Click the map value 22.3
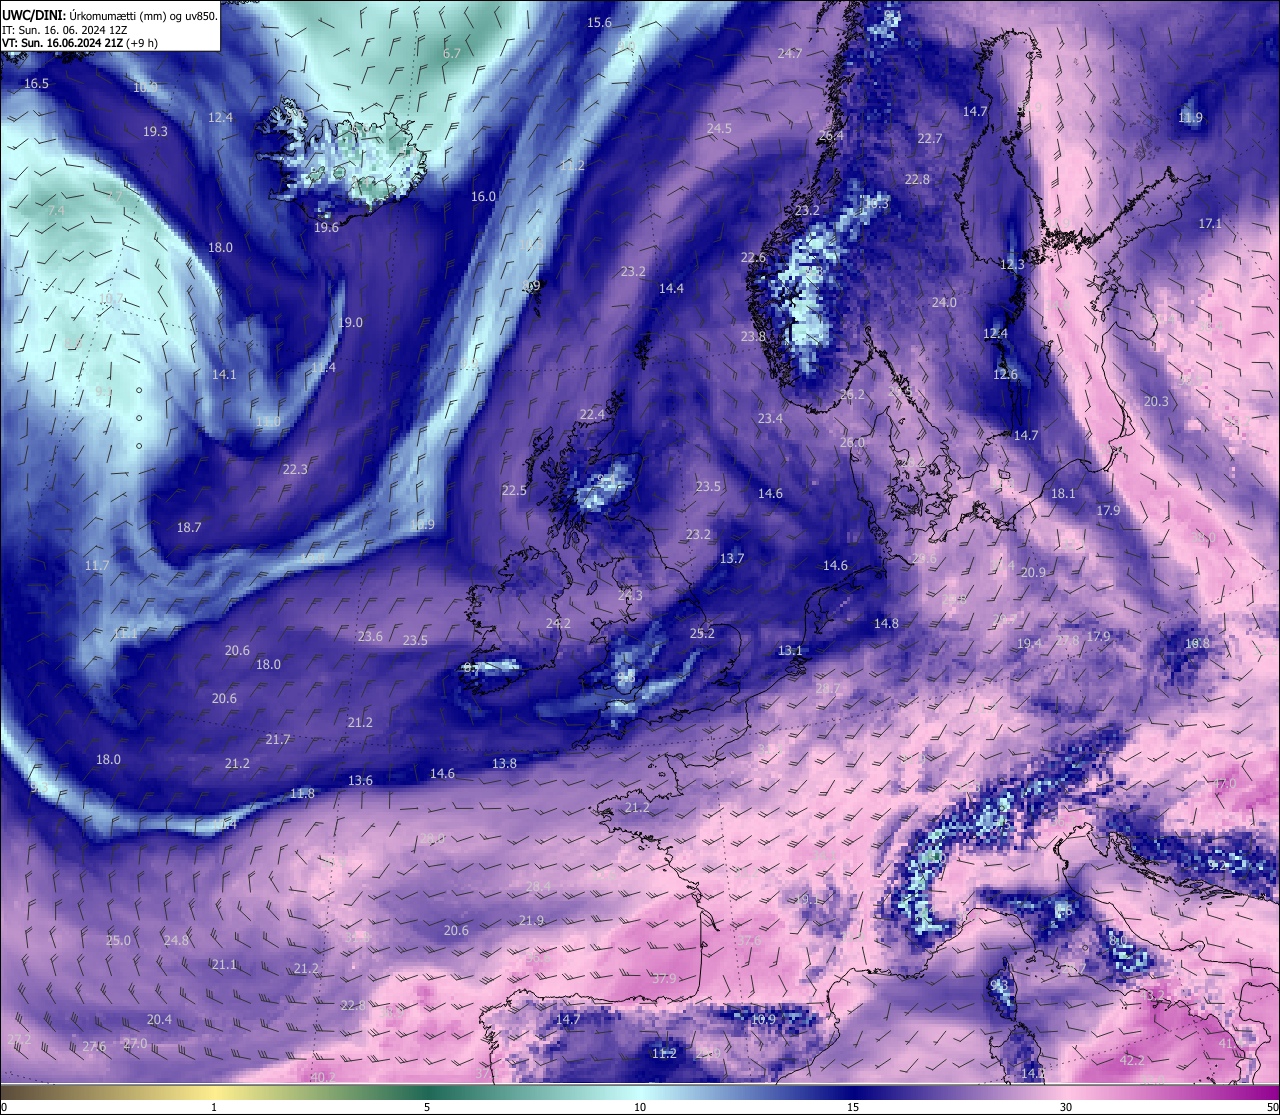This screenshot has height=1115, width=1280. pyautogui.click(x=295, y=470)
